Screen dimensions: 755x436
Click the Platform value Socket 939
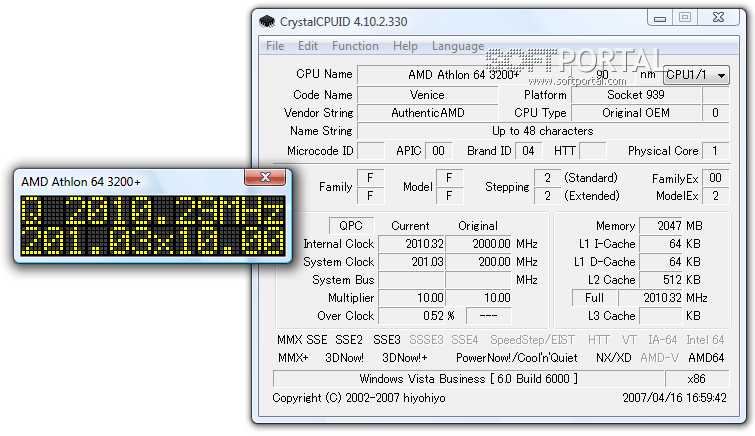[636, 95]
